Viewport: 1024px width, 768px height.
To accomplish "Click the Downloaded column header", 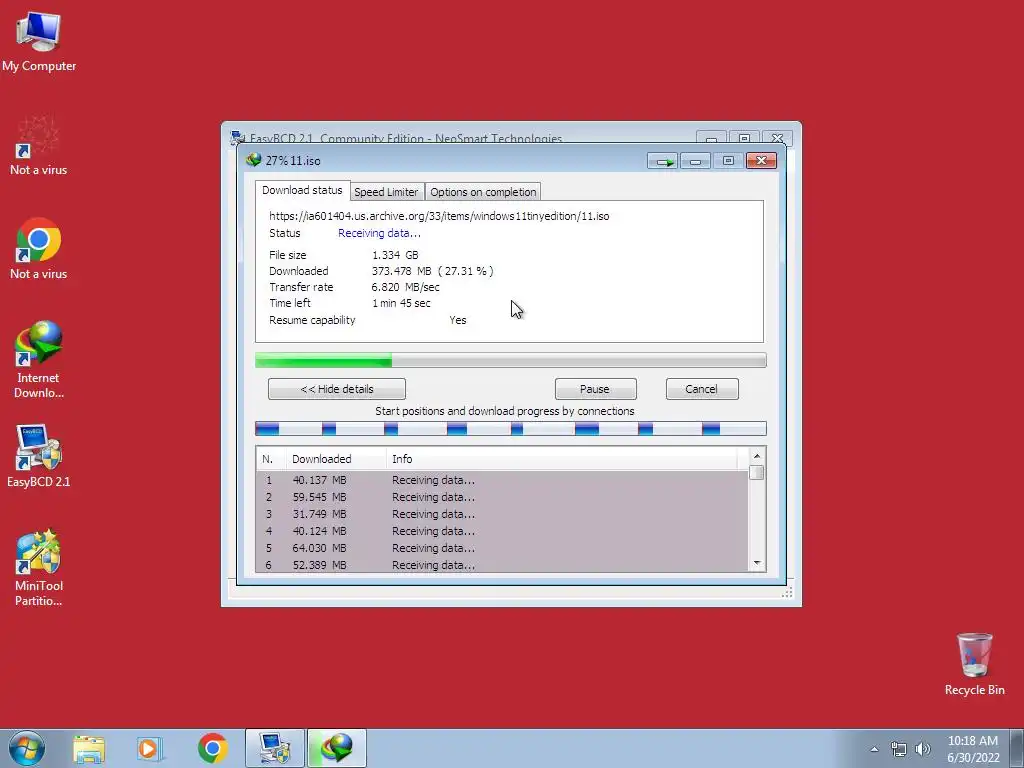I will [336, 459].
